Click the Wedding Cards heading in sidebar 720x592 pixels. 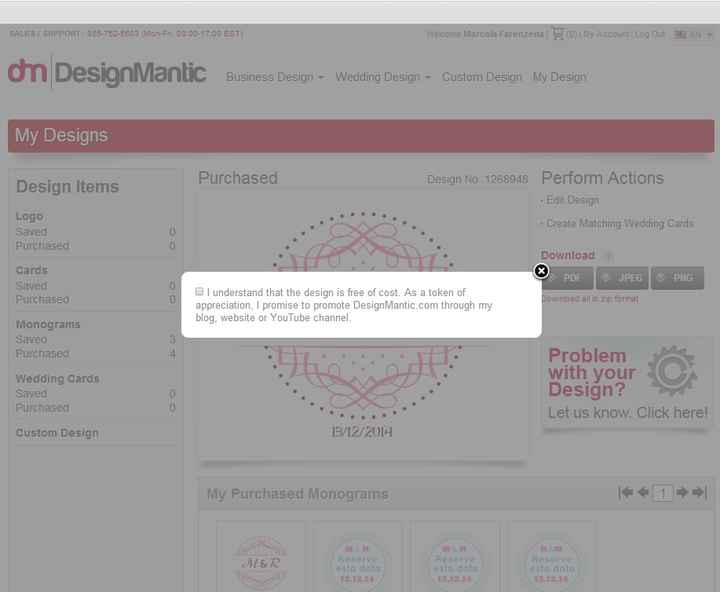[x=57, y=378]
